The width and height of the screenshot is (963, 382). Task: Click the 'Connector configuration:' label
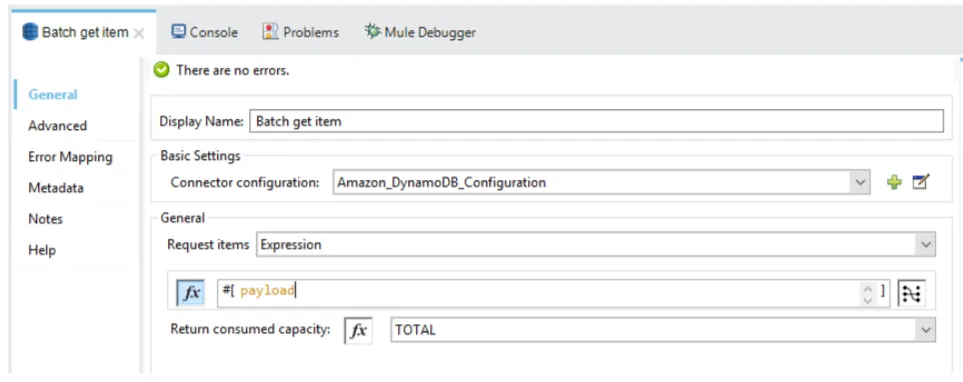(245, 182)
